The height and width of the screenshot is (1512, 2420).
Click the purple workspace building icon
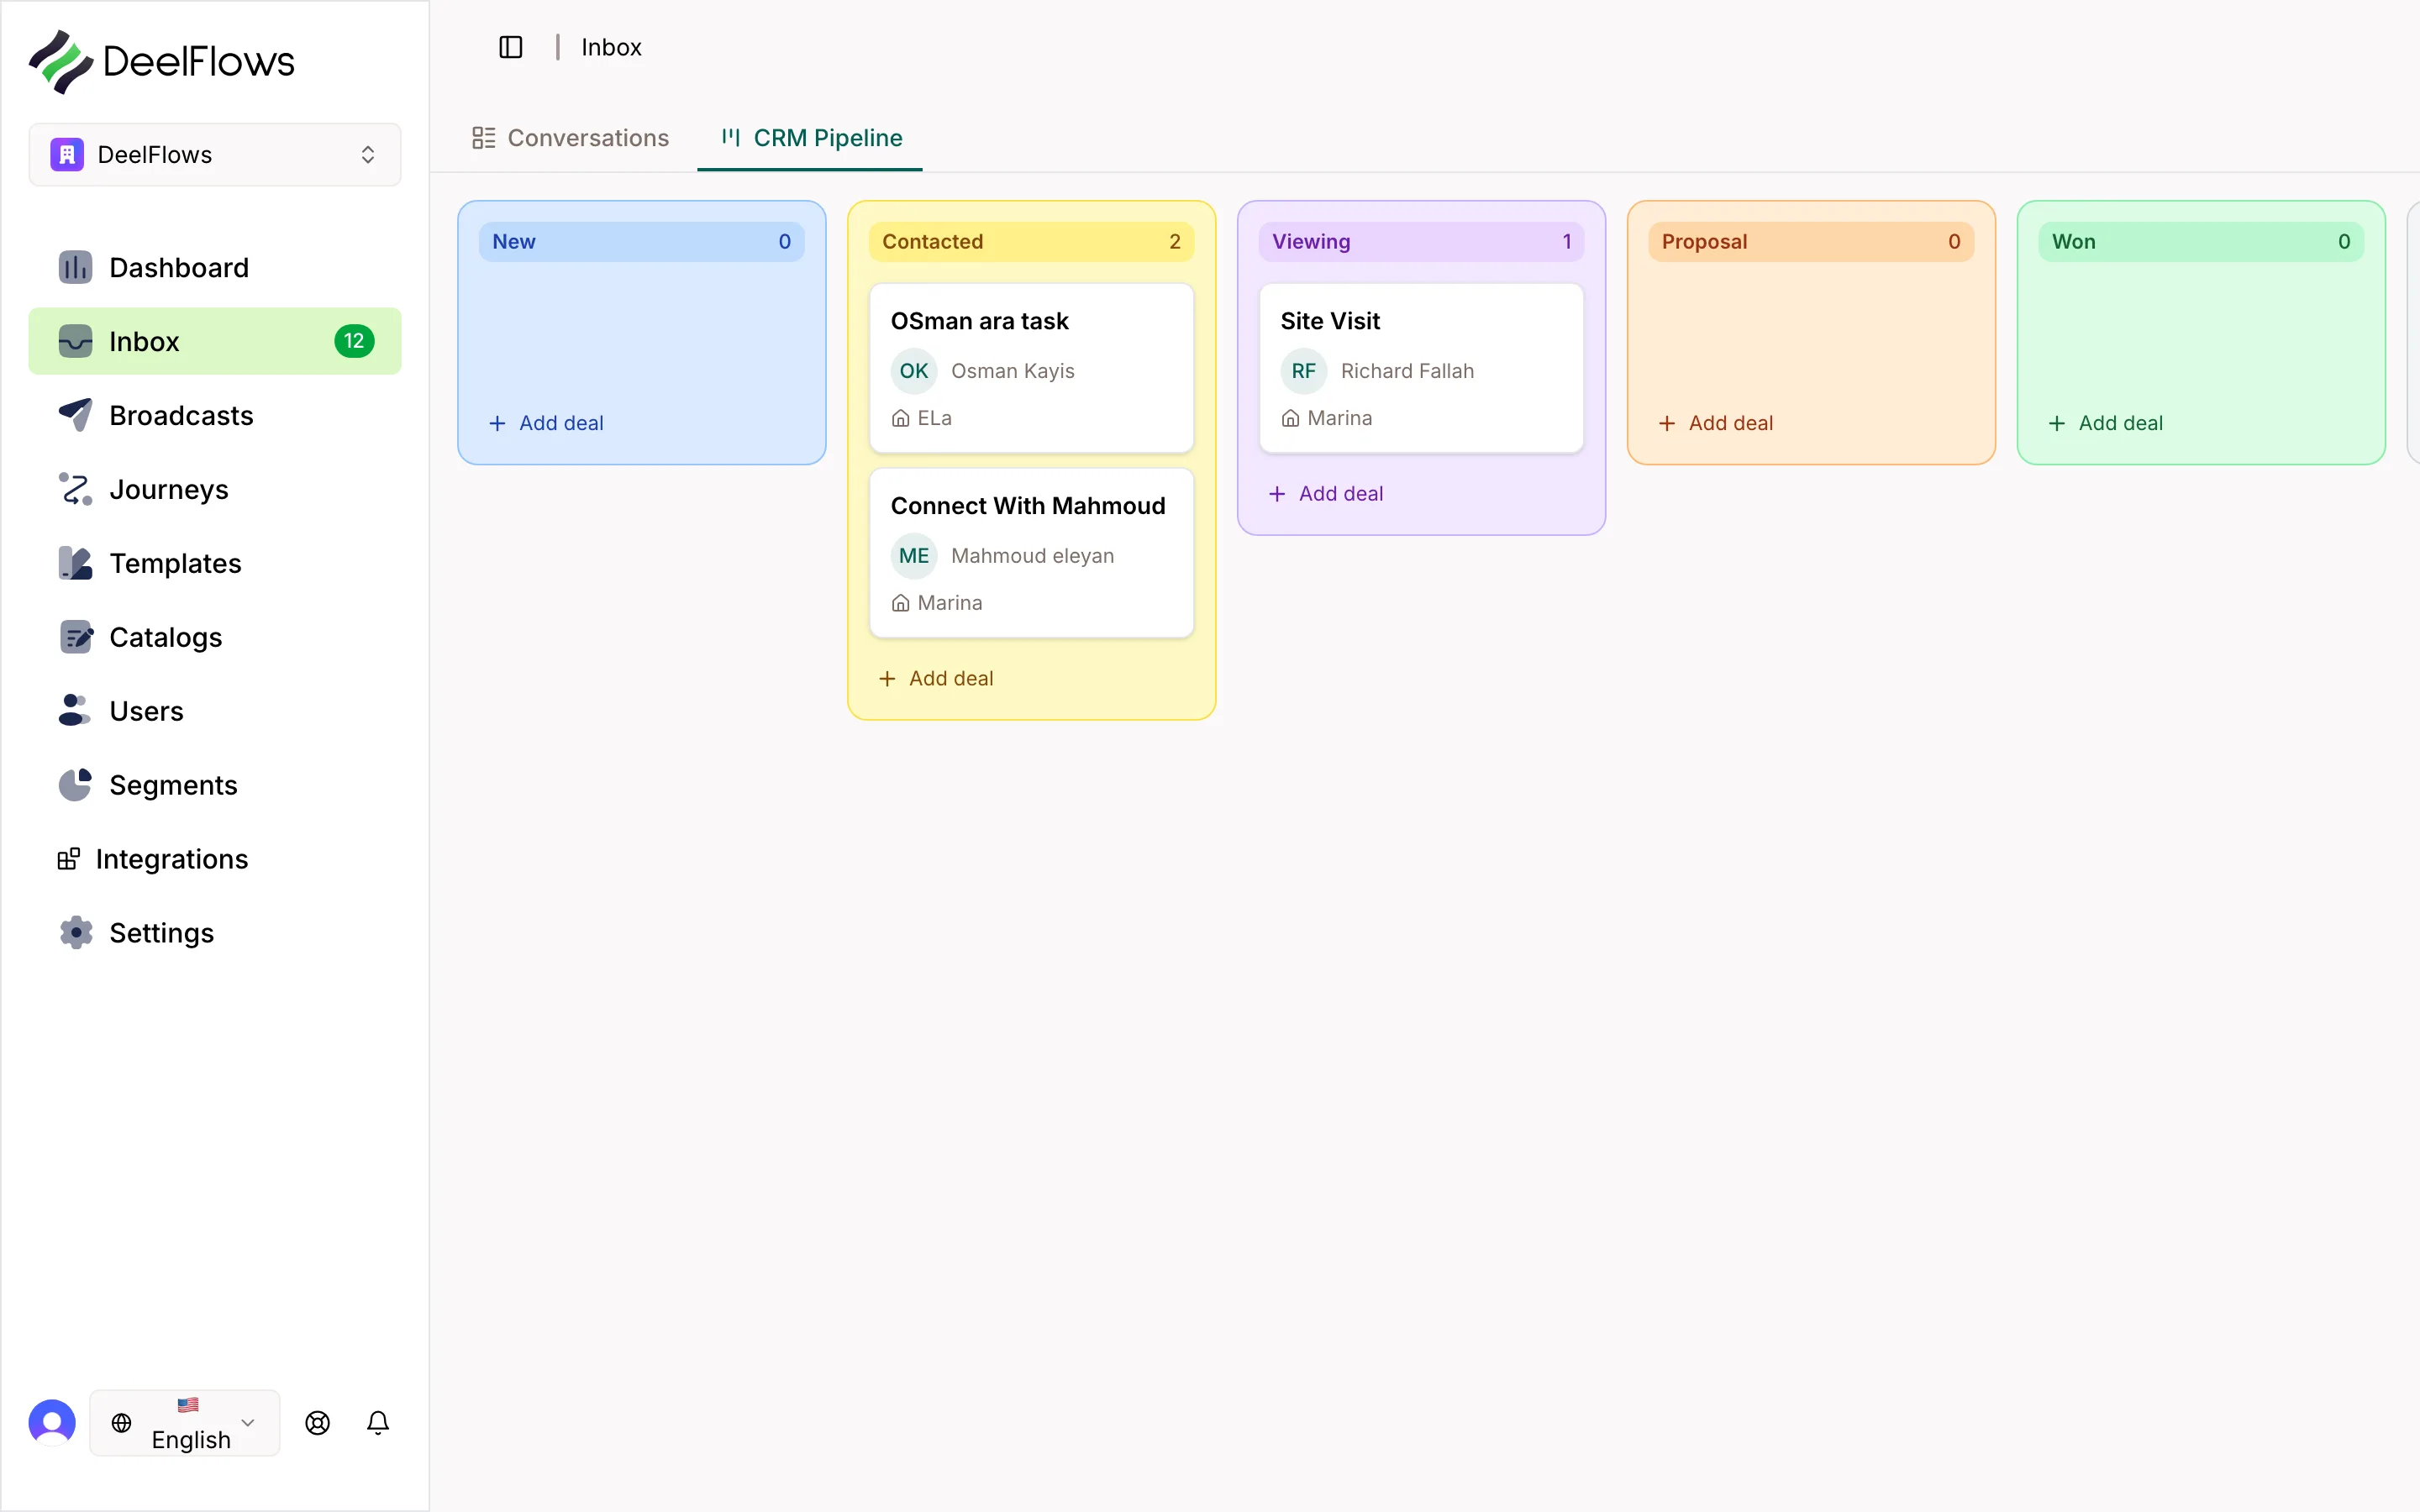[67, 155]
